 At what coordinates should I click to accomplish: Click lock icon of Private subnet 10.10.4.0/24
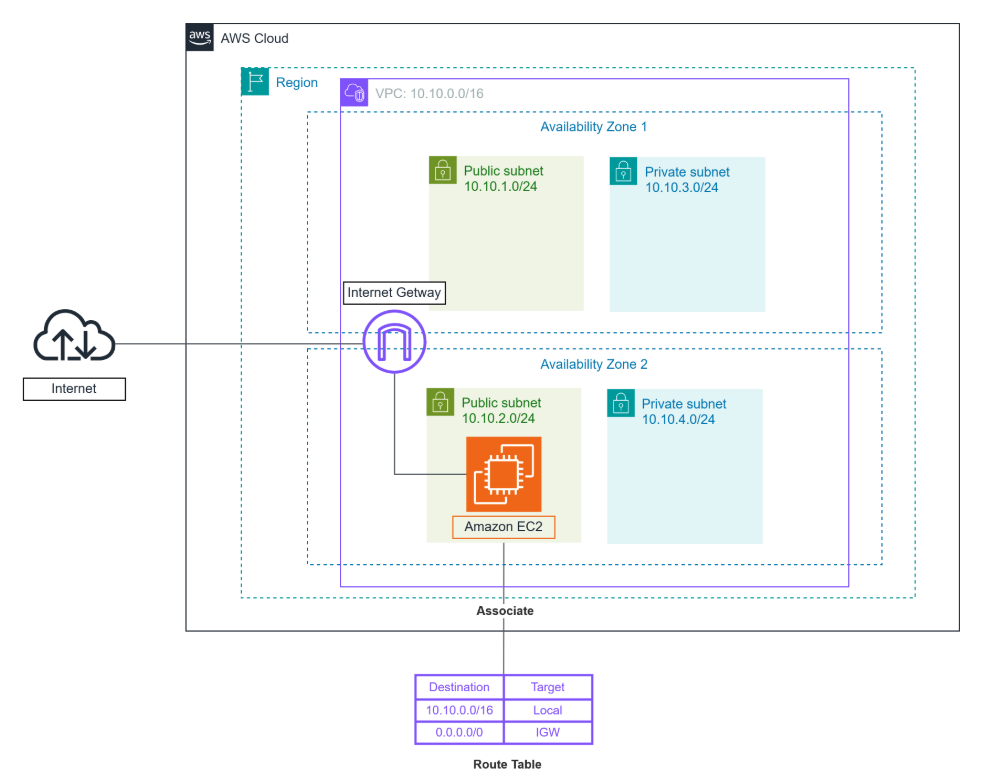pos(621,404)
